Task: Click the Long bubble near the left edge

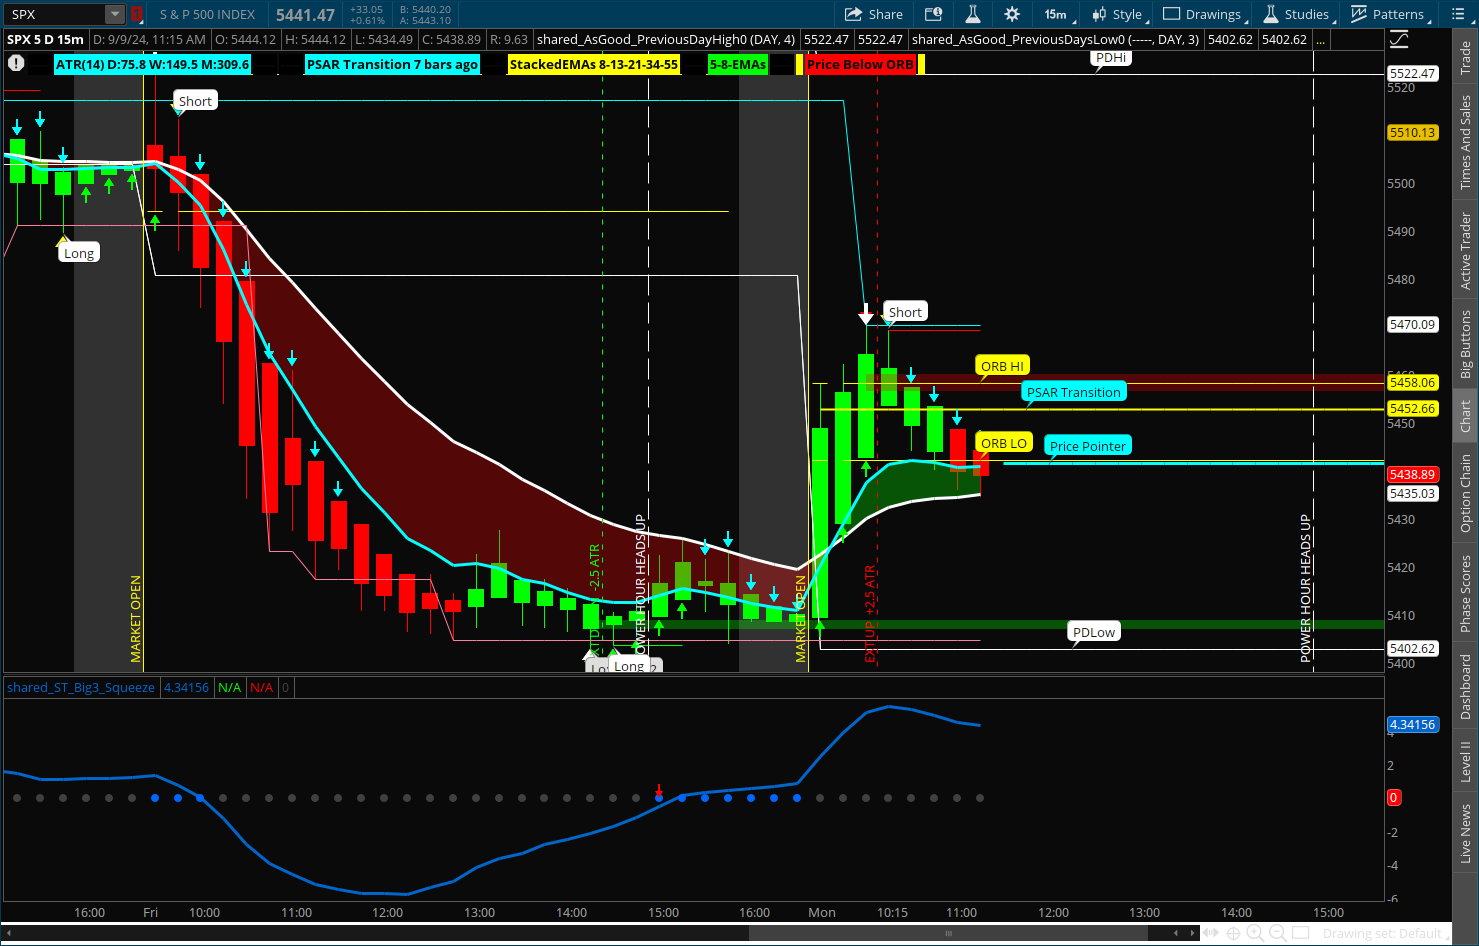Action: [x=79, y=253]
